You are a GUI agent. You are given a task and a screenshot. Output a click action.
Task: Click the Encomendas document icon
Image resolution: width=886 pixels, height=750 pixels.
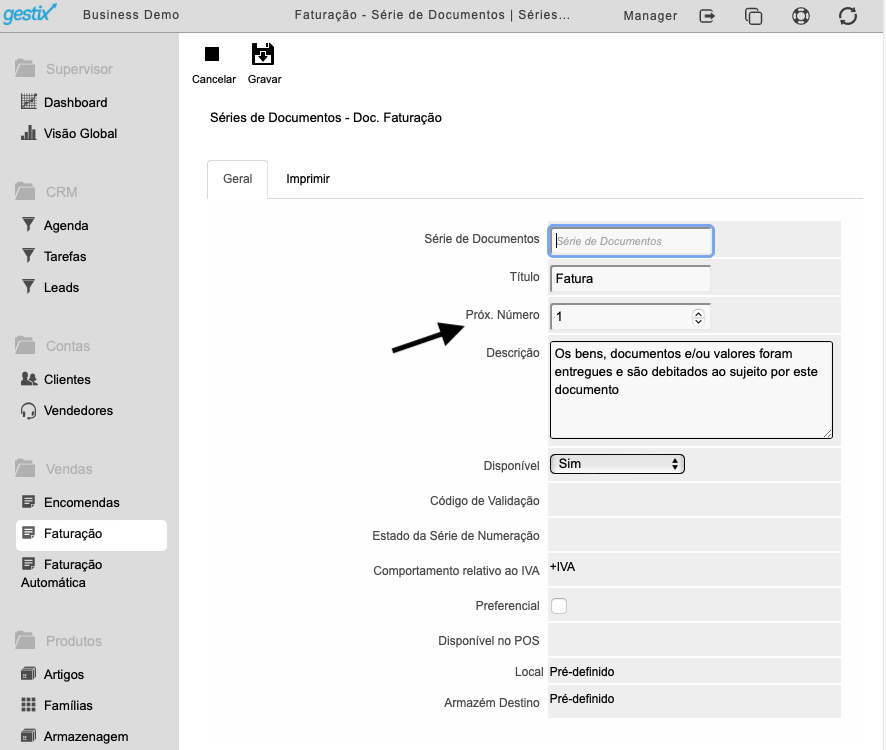28,501
